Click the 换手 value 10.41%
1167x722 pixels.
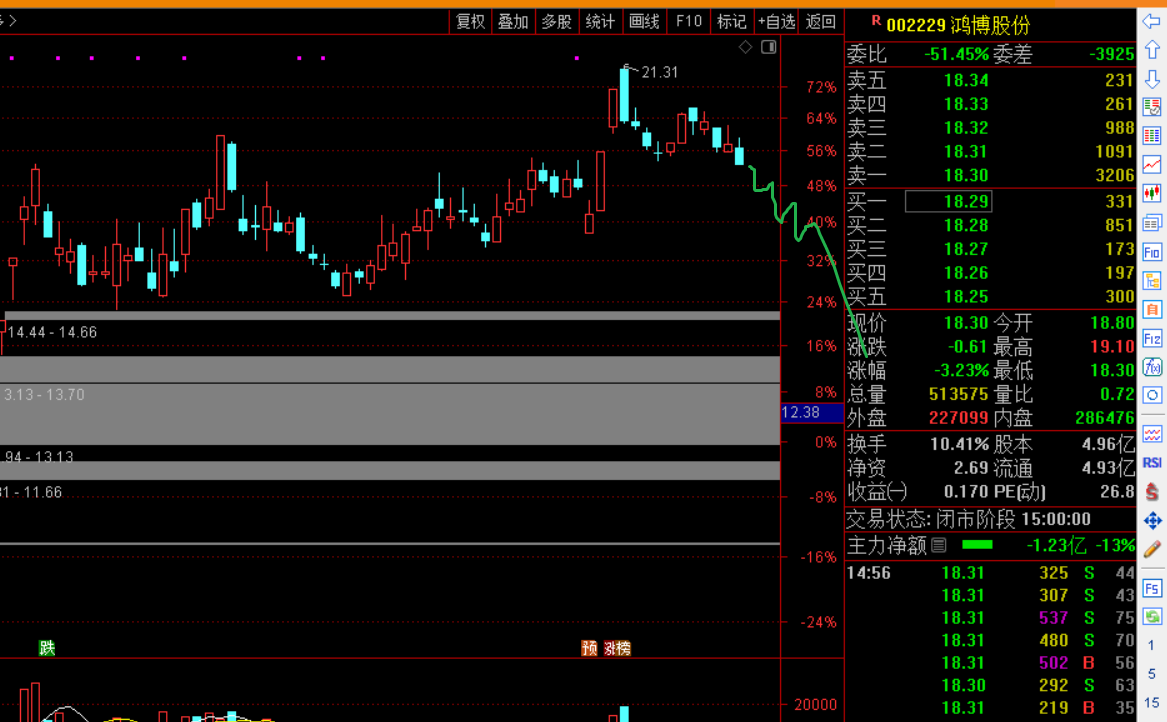[959, 444]
